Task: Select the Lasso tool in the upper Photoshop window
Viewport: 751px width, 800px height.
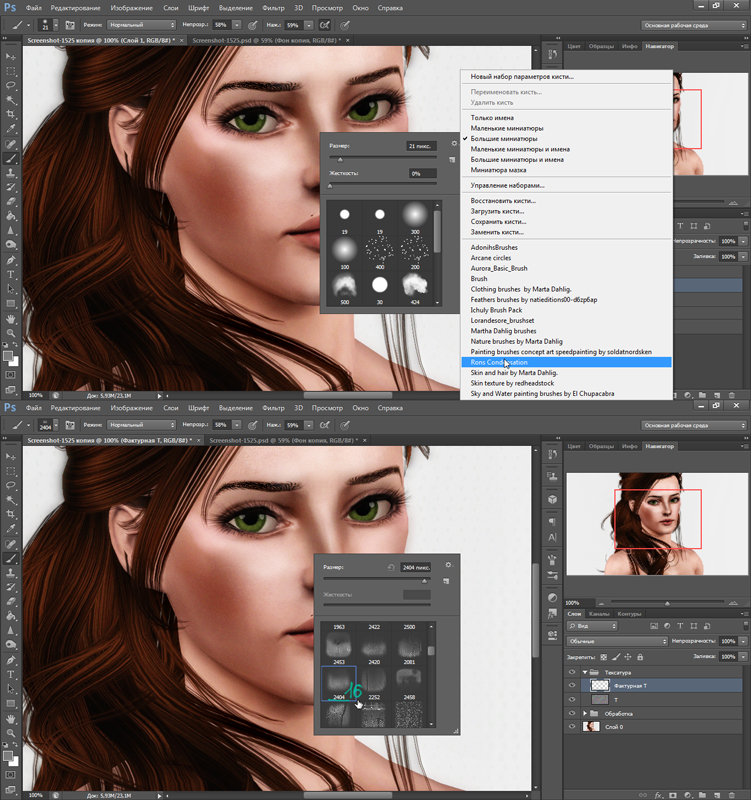Action: 11,85
